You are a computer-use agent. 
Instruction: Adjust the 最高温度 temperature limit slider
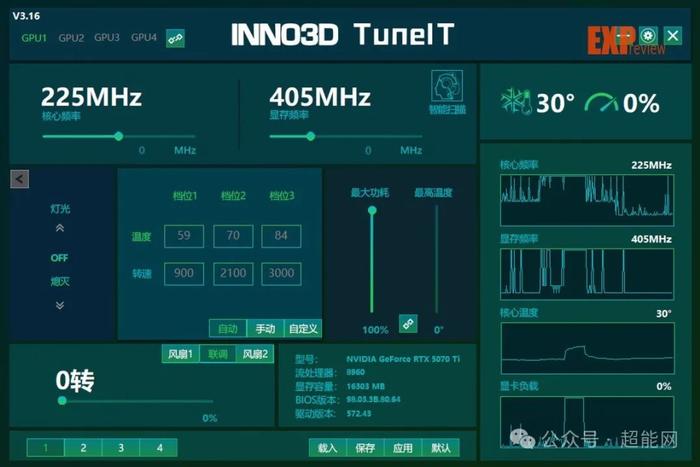coord(437,259)
